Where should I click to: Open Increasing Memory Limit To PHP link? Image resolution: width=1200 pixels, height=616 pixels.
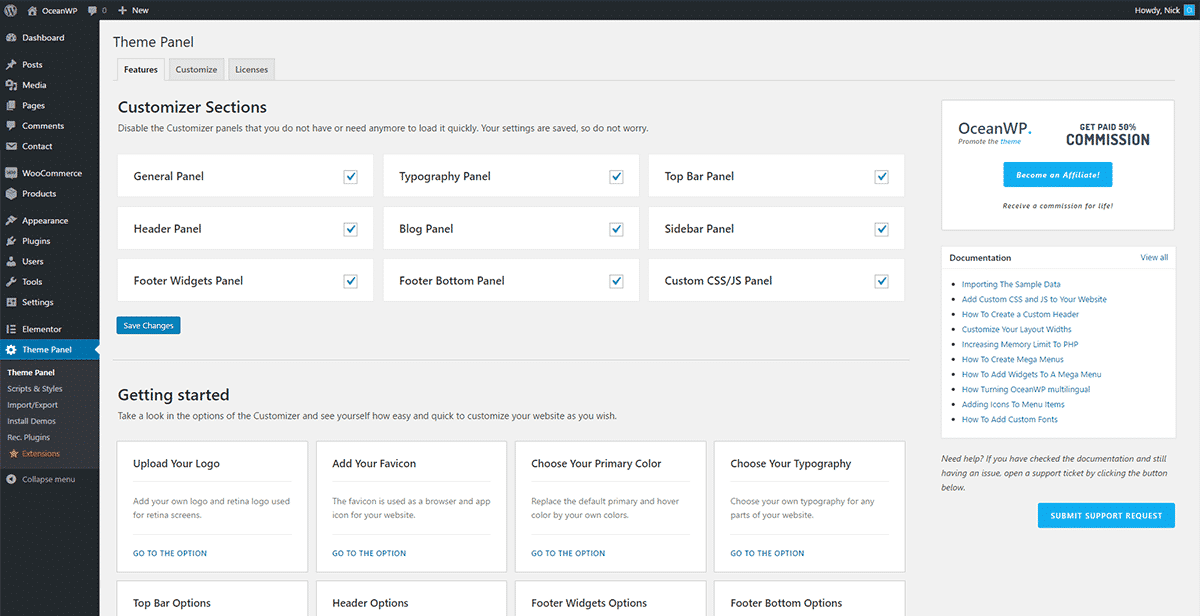coord(1020,345)
